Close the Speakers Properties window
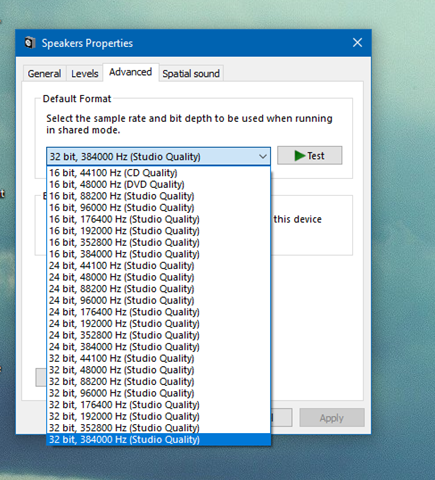The image size is (435, 480). click(x=357, y=43)
